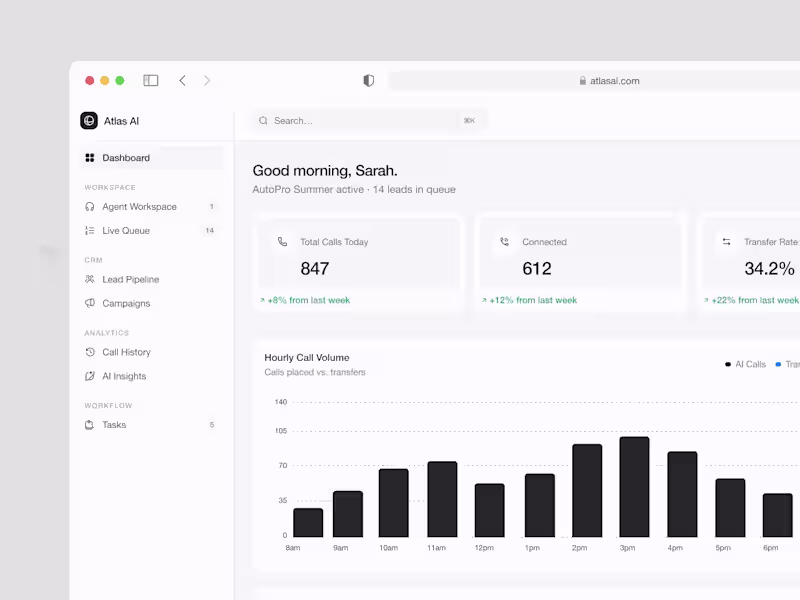800x600 pixels.
Task: Click the 3pm bar in the chart
Action: coord(635,487)
